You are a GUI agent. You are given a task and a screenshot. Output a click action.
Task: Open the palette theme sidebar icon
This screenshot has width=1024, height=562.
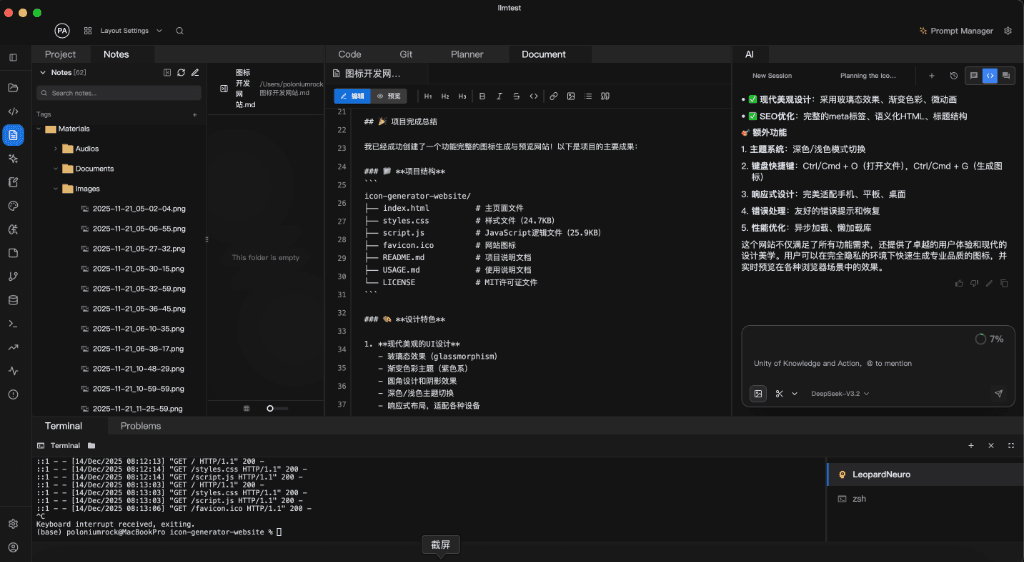coord(13,206)
